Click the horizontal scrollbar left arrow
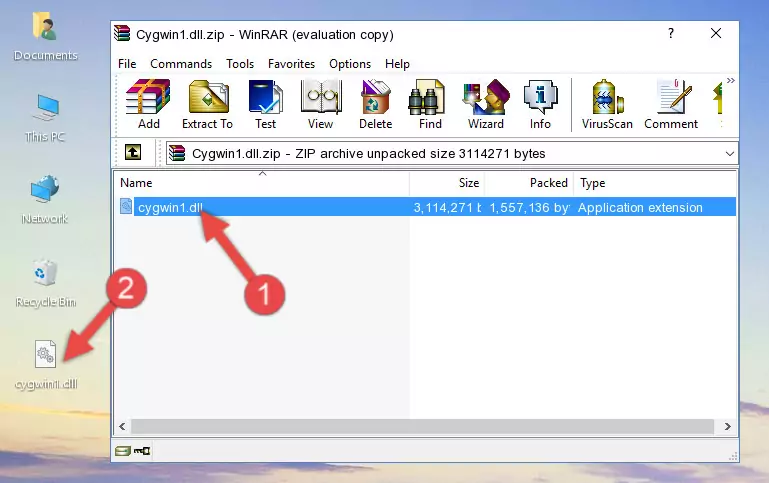The width and height of the screenshot is (769, 483). pos(123,427)
